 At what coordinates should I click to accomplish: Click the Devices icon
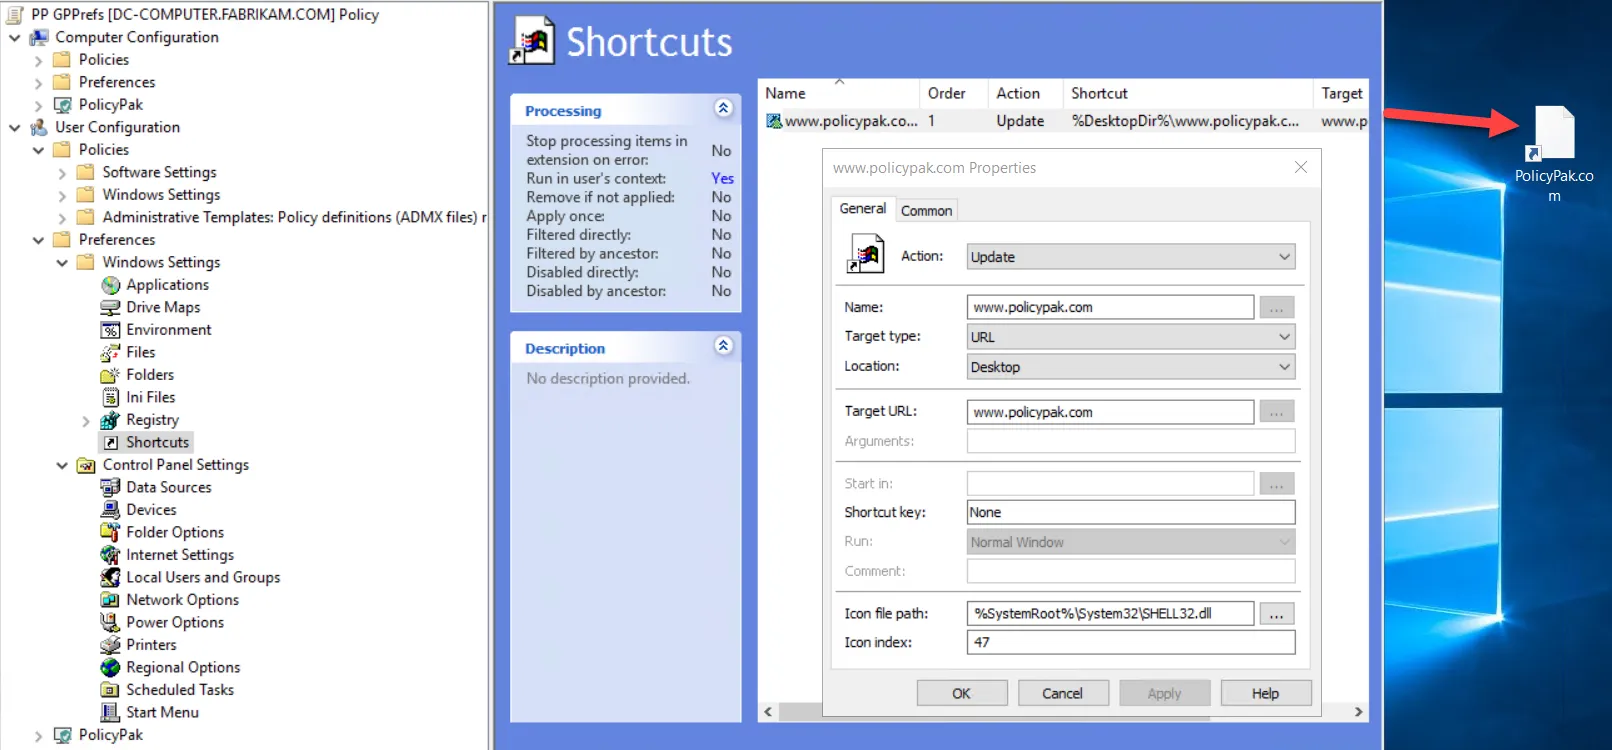click(110, 510)
